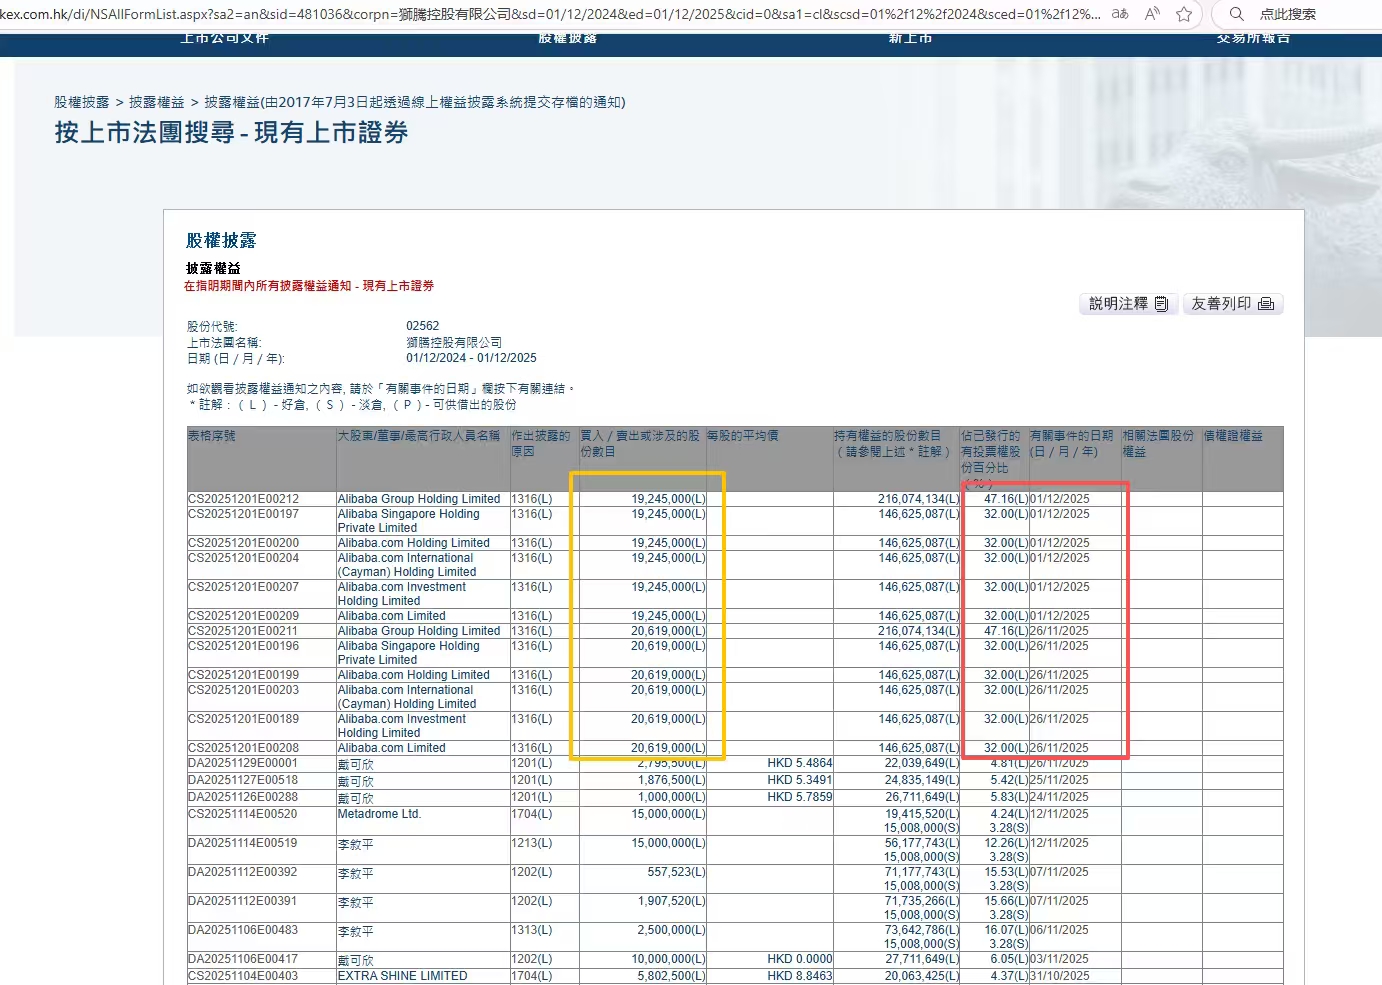The width and height of the screenshot is (1382, 985).
Task: Open the 新上市 navigation menu
Action: coord(910,38)
